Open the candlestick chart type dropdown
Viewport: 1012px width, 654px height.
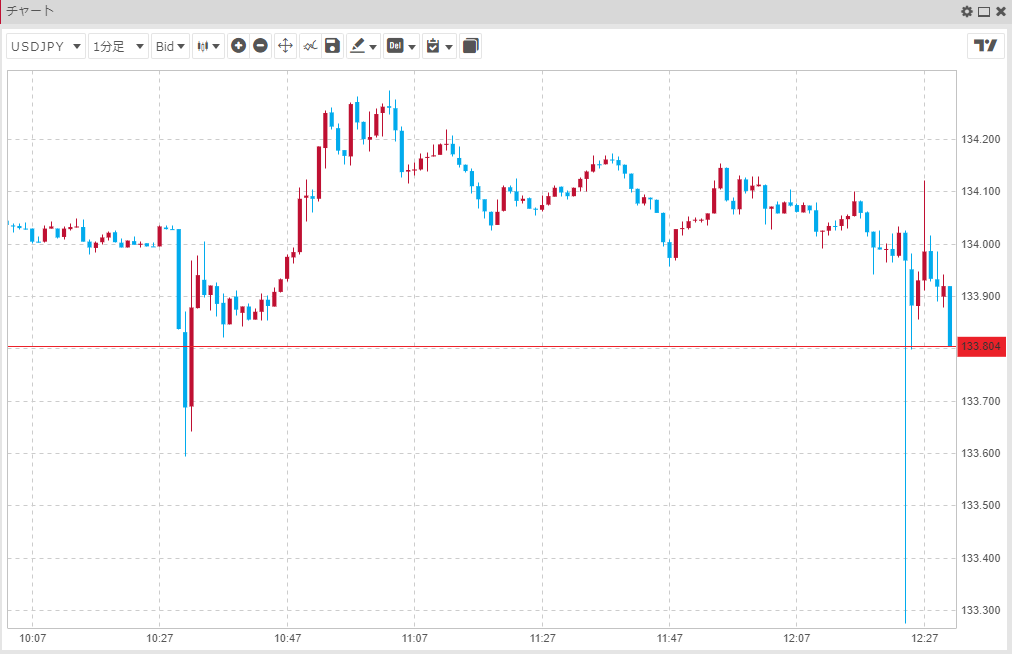pos(208,46)
